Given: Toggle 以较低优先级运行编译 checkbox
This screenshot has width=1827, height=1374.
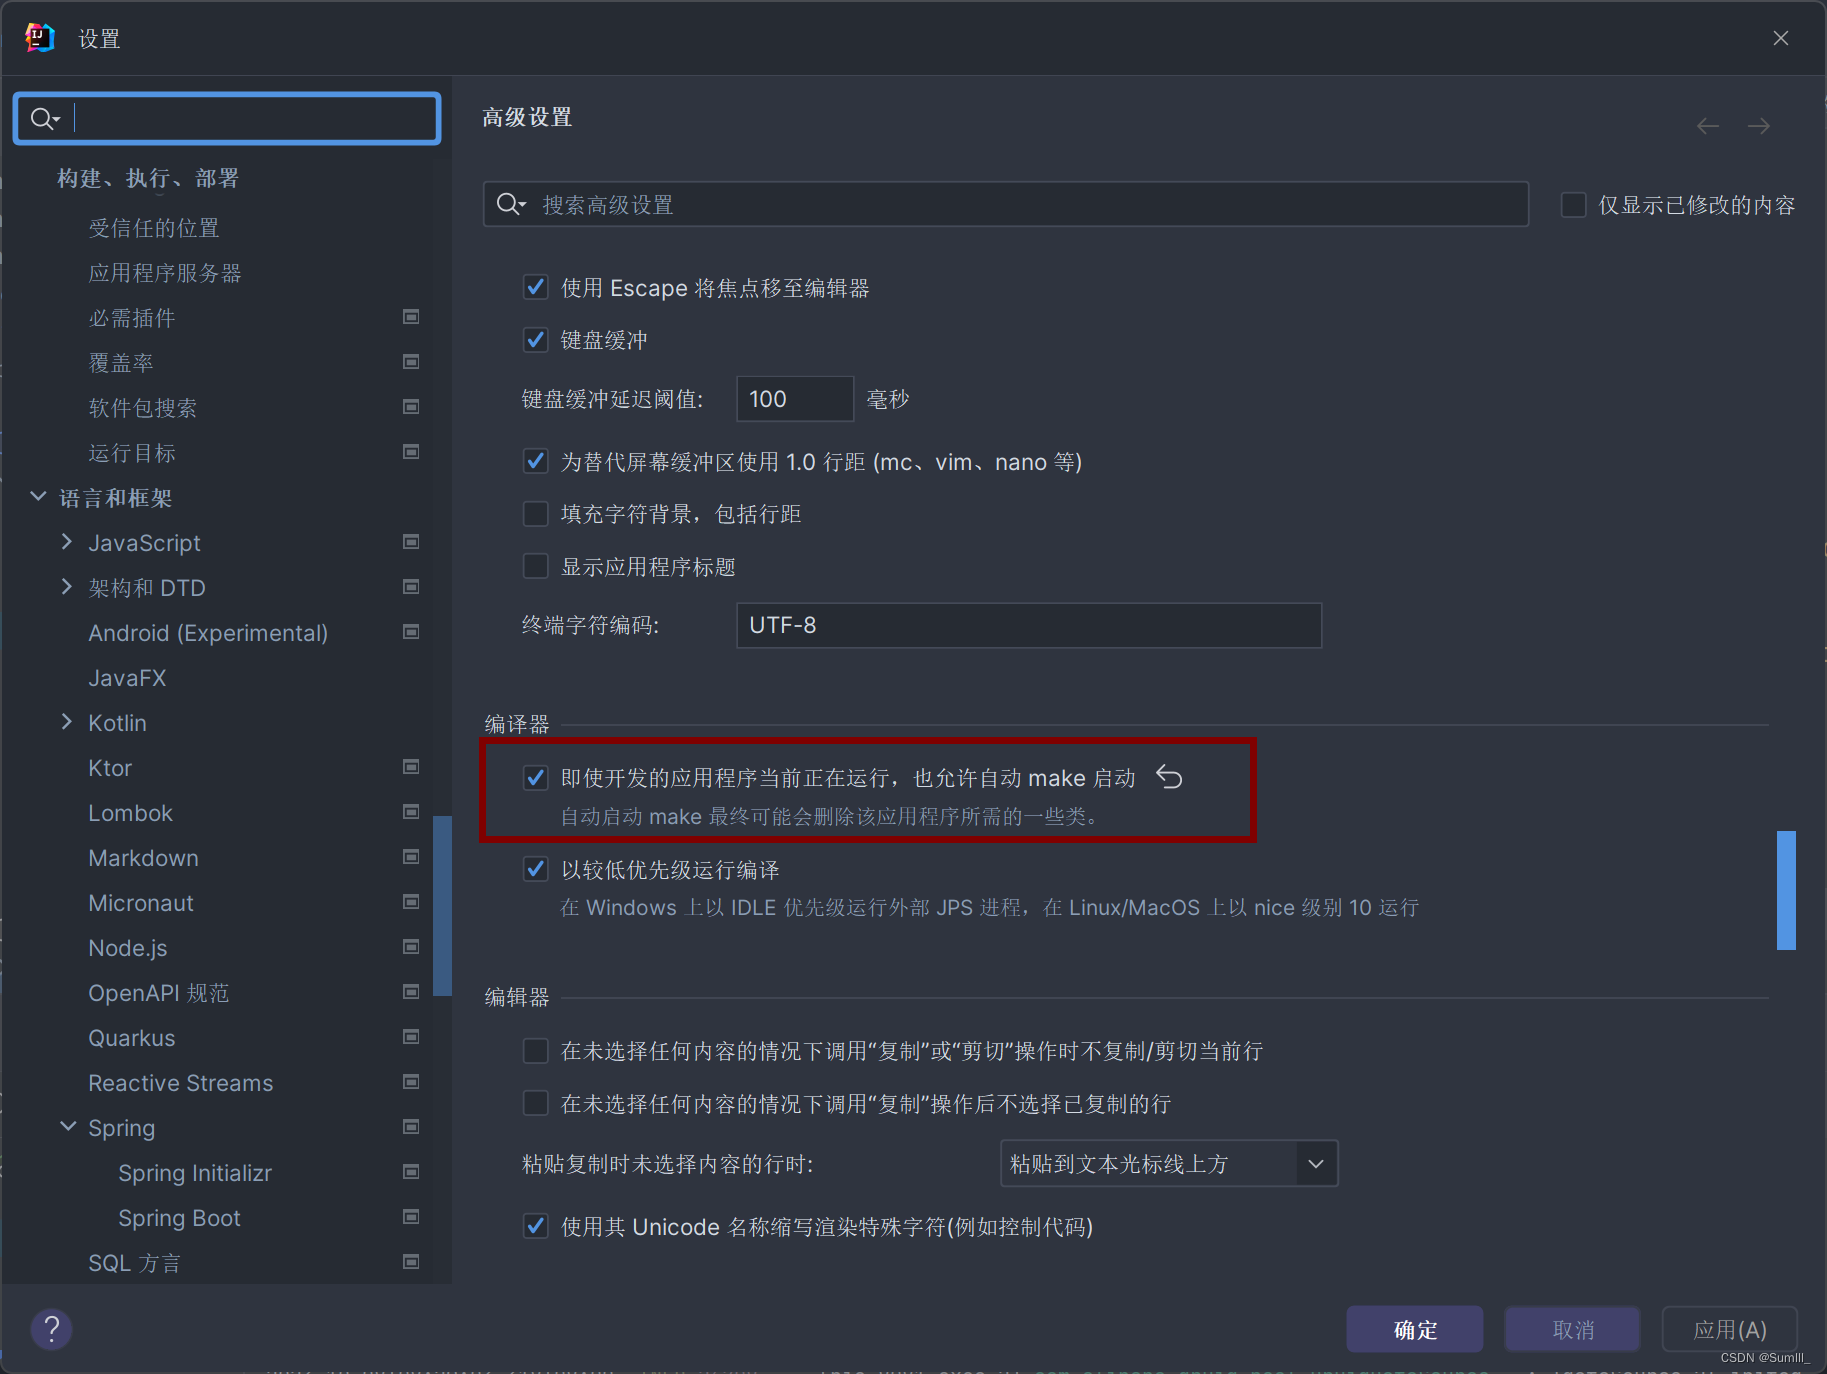Looking at the screenshot, I should coord(536,869).
